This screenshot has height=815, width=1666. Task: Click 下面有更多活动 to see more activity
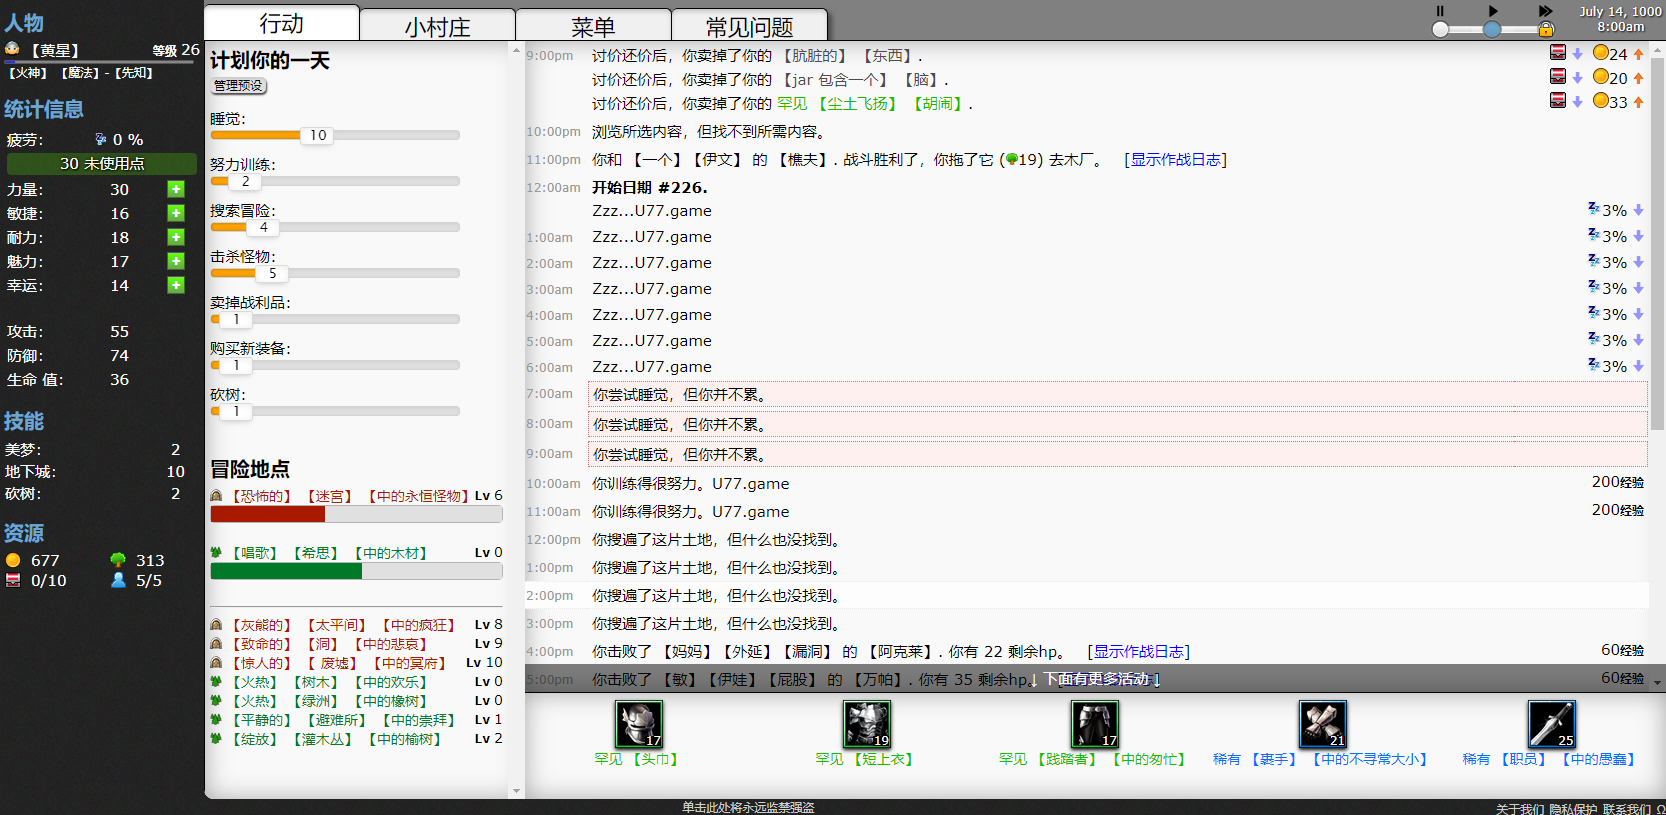[x=1101, y=679]
